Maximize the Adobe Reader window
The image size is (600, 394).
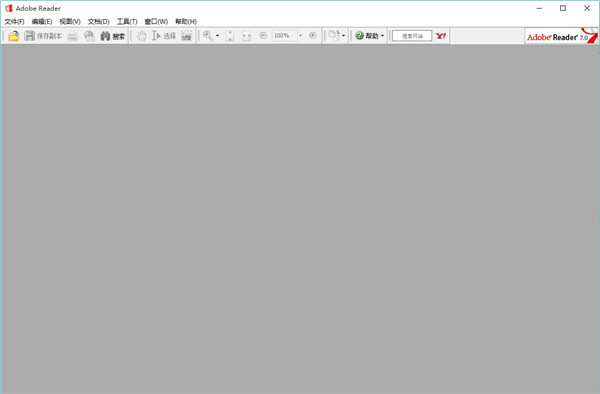coord(563,8)
